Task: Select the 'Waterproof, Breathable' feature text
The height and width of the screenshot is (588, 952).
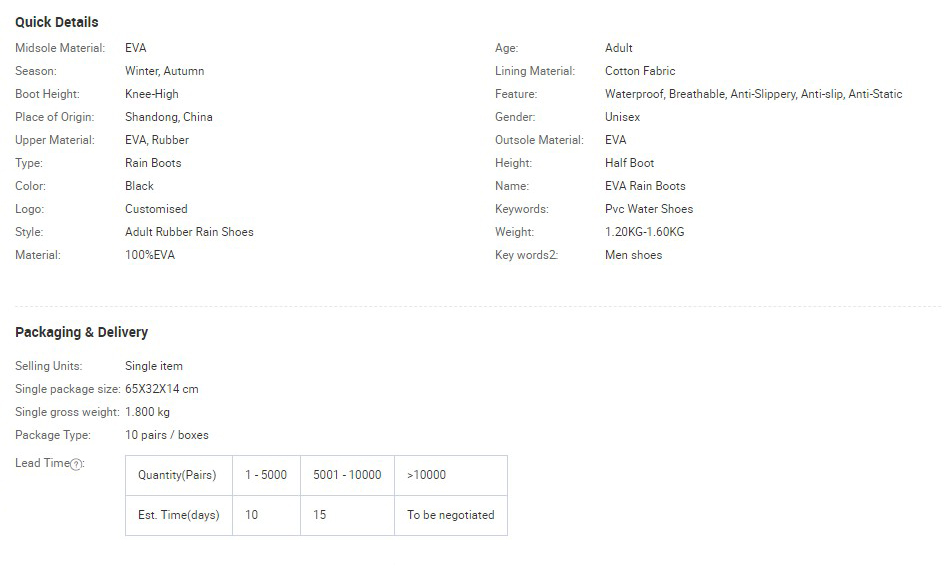Action: 665,94
